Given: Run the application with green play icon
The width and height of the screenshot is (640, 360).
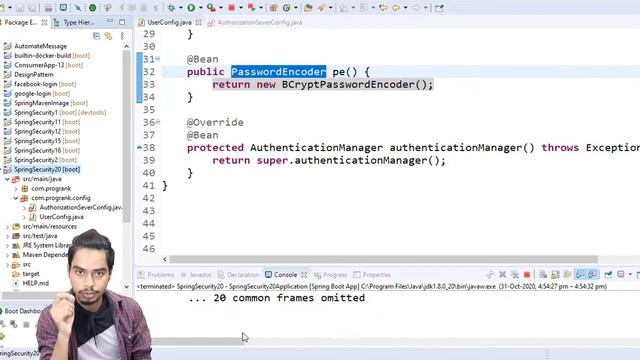Looking at the screenshot, I should [x=191, y=8].
